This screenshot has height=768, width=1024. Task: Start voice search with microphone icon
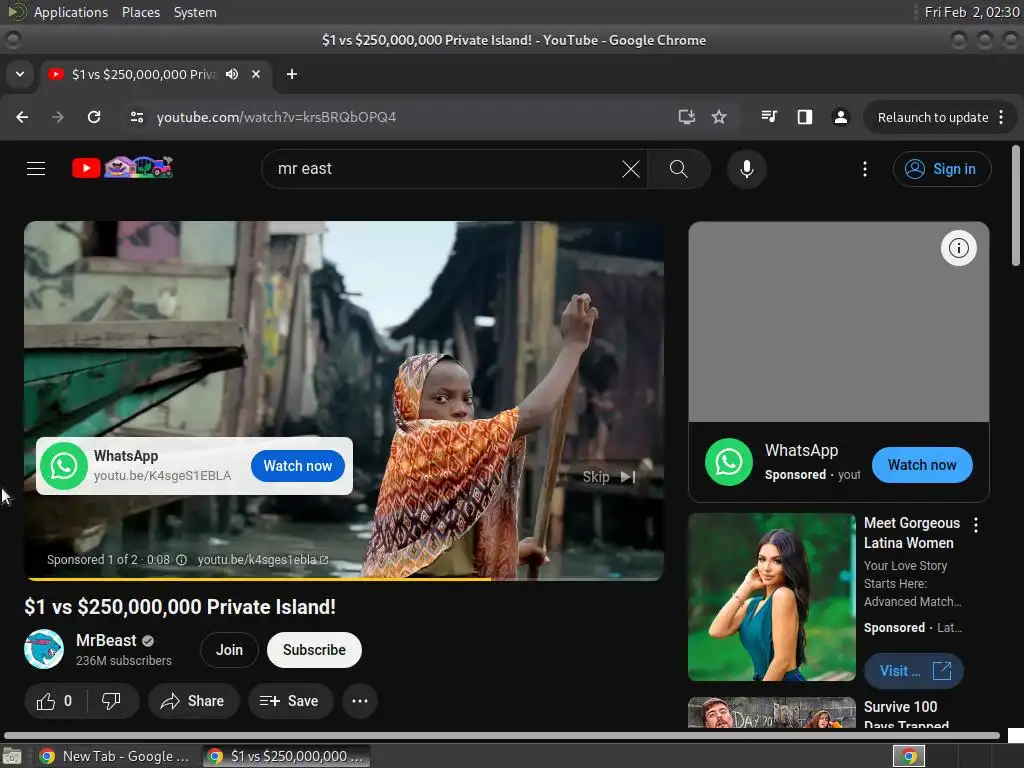746,169
